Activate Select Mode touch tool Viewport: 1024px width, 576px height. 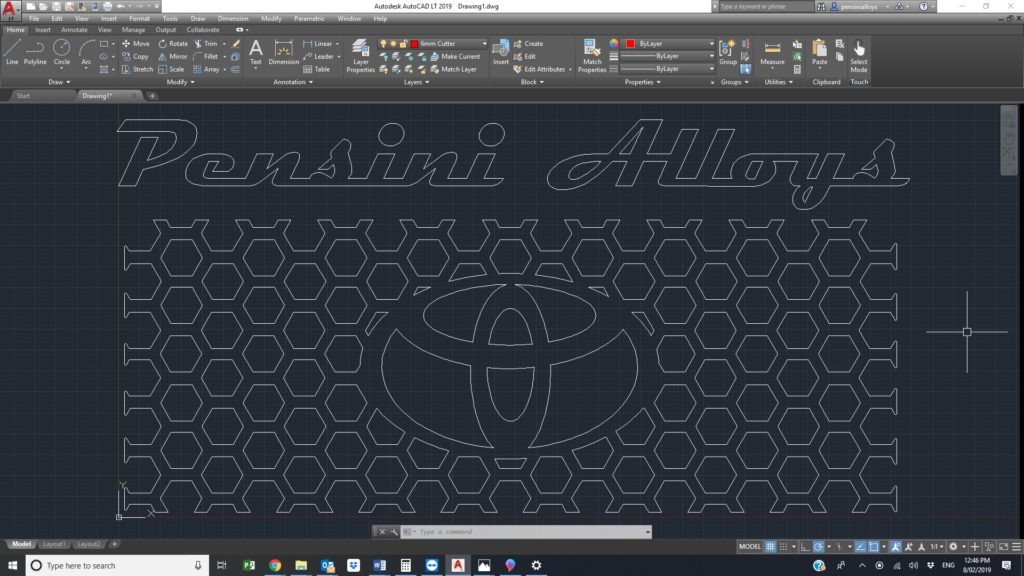(859, 56)
